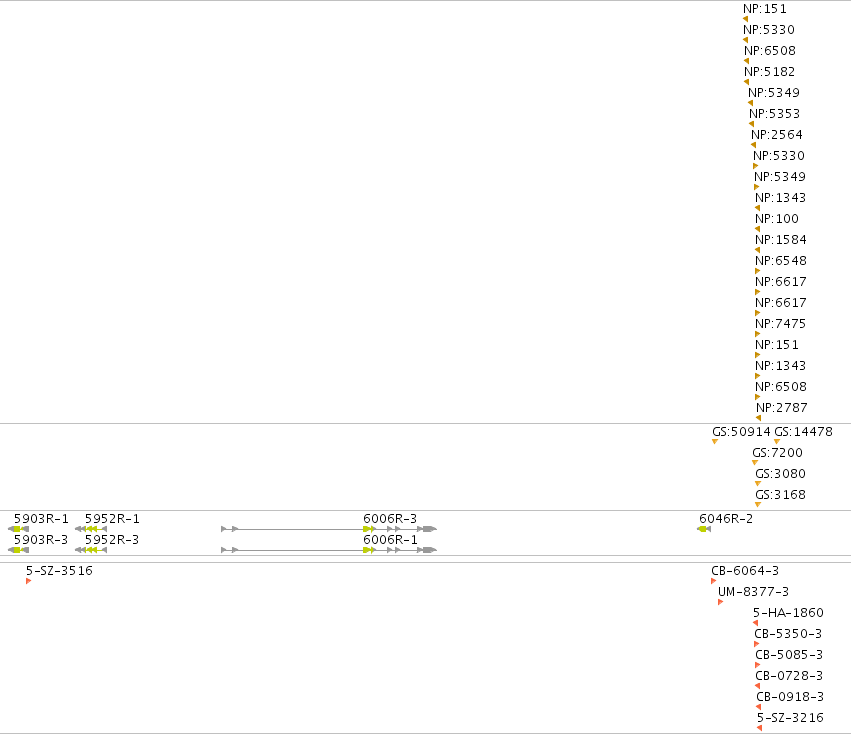Select the NP:100 feature label
Viewport: 851px width, 734px height.
point(777,219)
